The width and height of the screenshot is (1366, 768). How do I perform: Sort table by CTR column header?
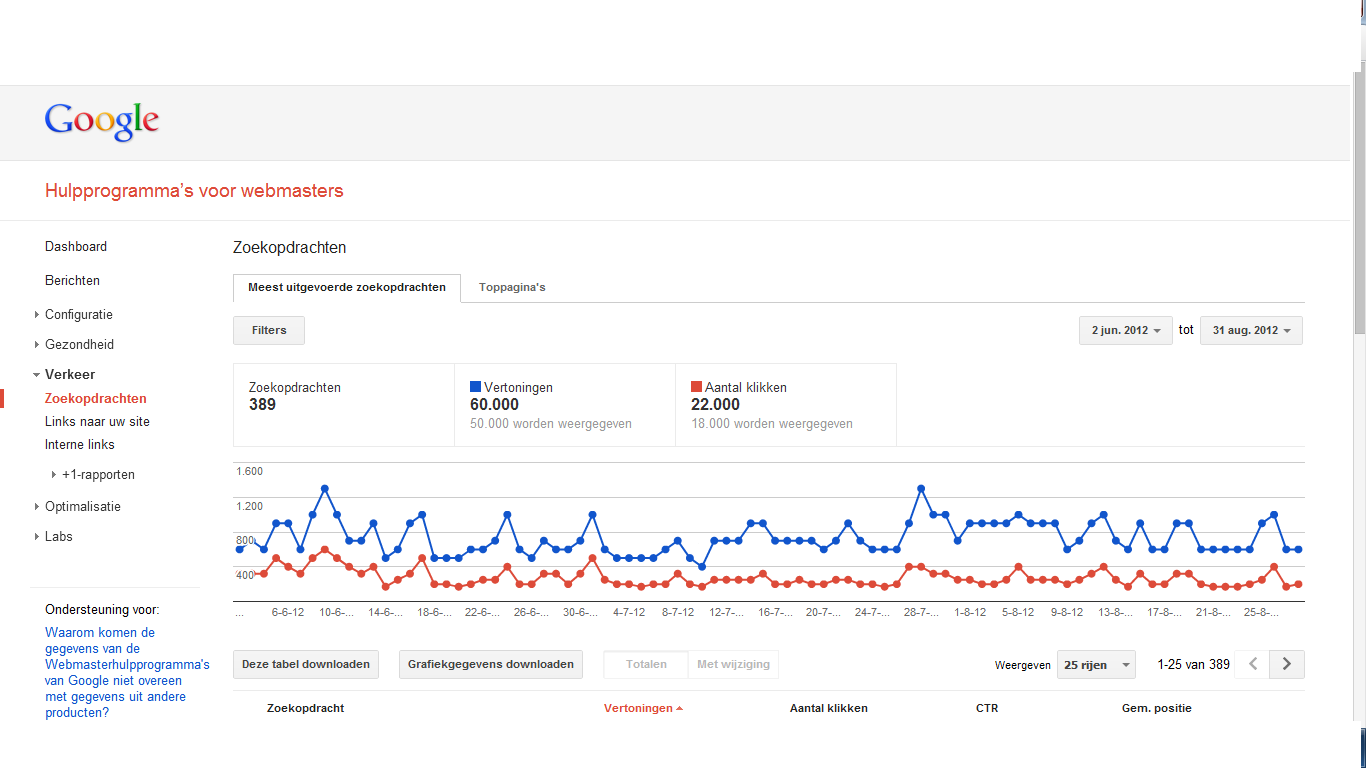(987, 708)
